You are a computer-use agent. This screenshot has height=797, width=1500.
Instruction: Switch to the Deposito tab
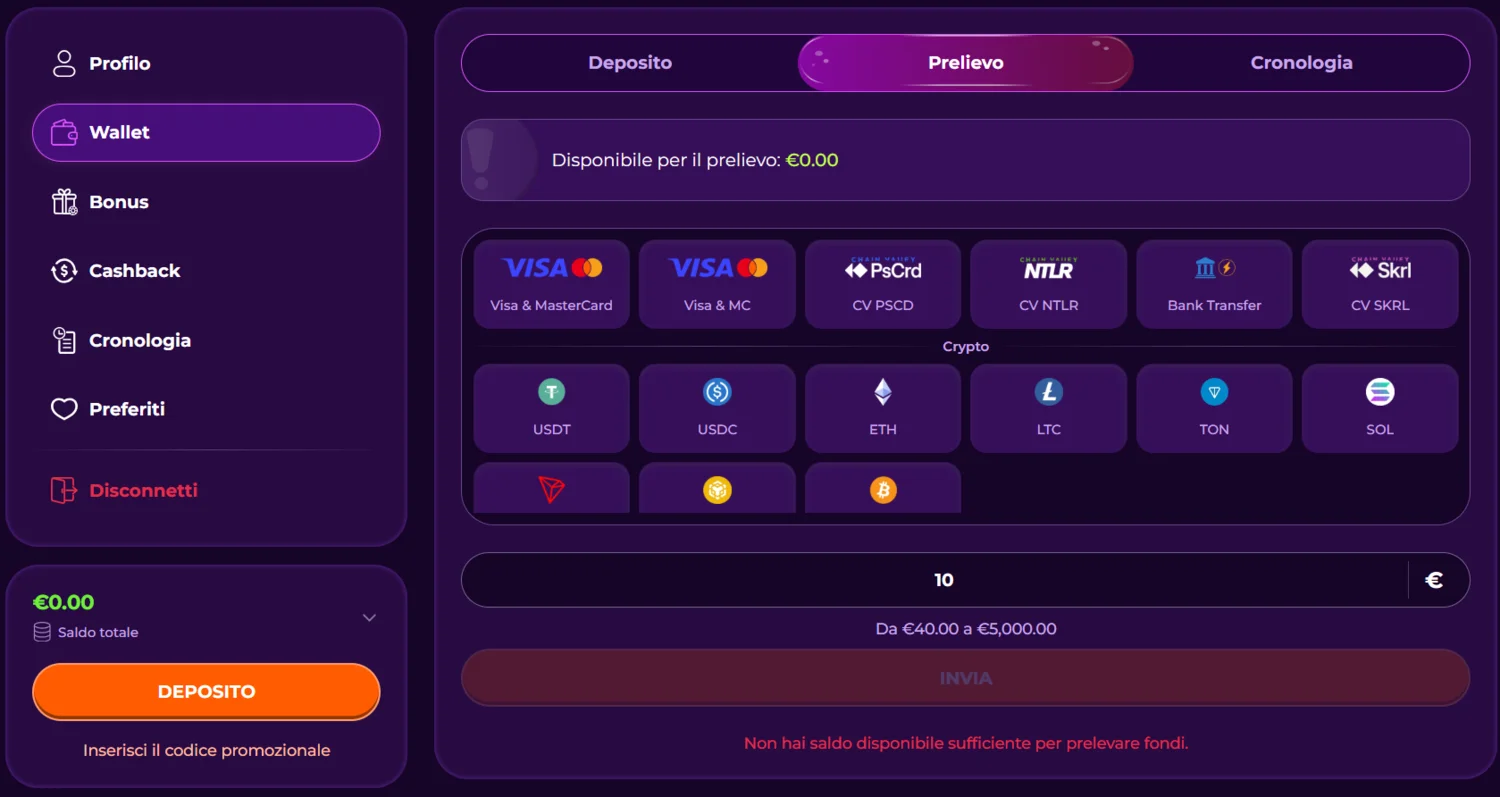(630, 62)
